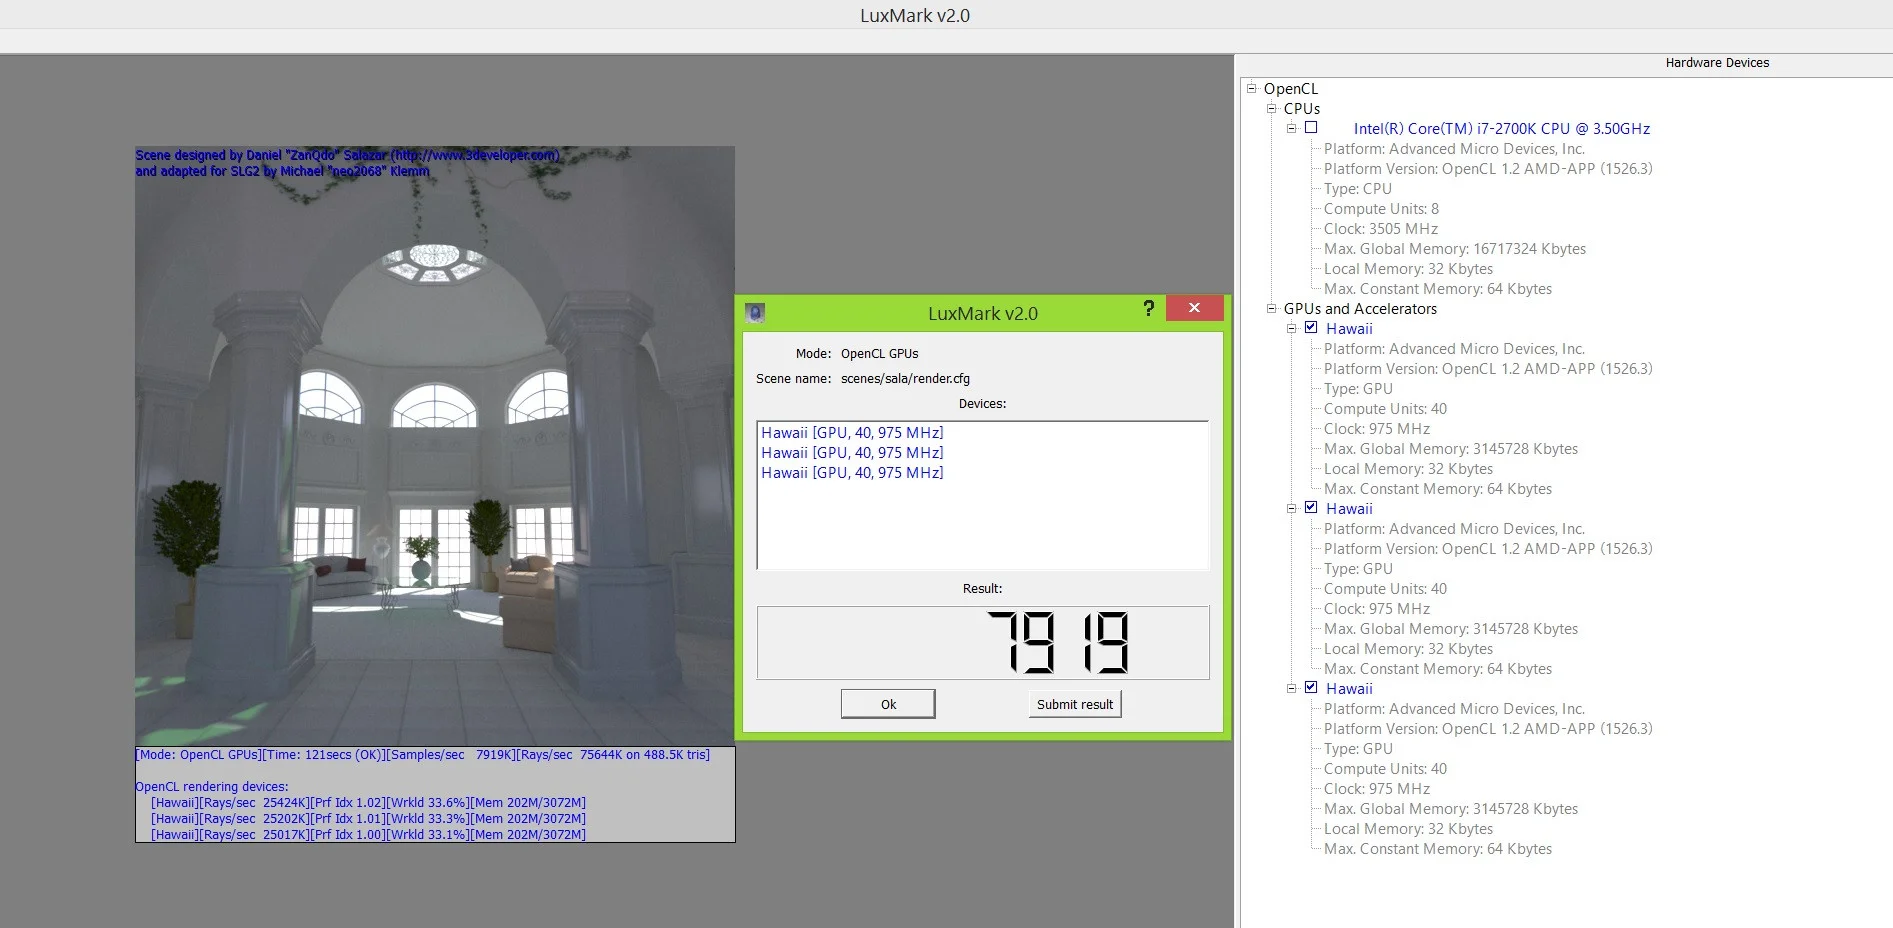Collapse the Intel Core i7-2700K device node
1893x928 pixels.
tap(1291, 128)
